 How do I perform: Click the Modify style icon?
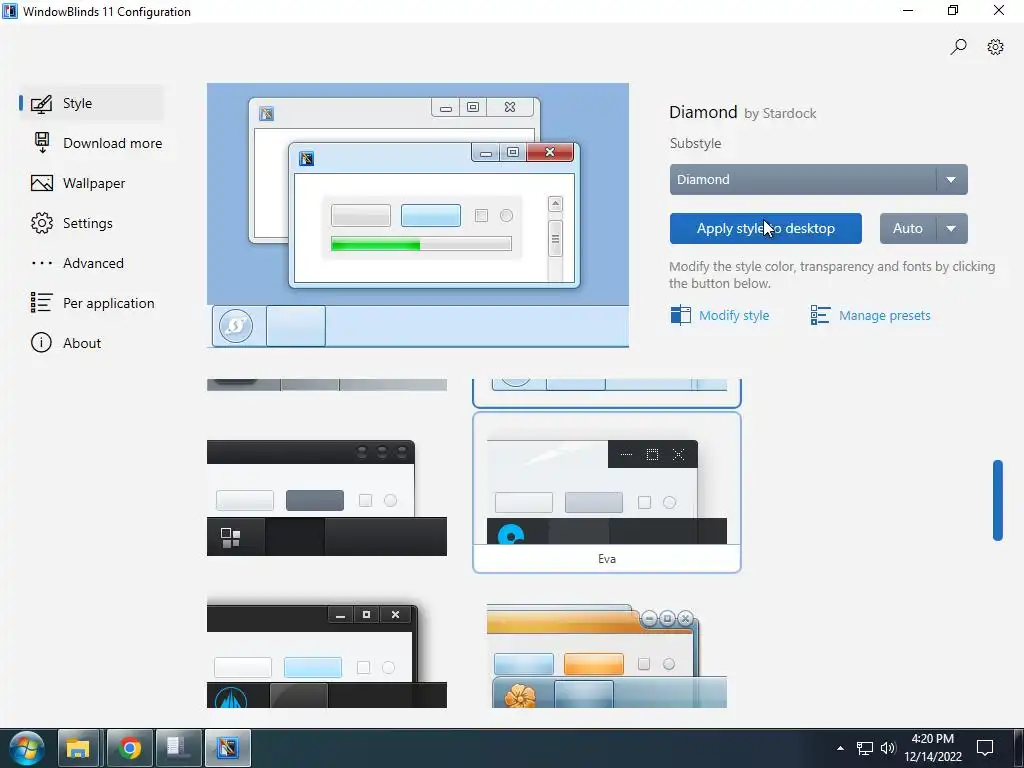(680, 315)
